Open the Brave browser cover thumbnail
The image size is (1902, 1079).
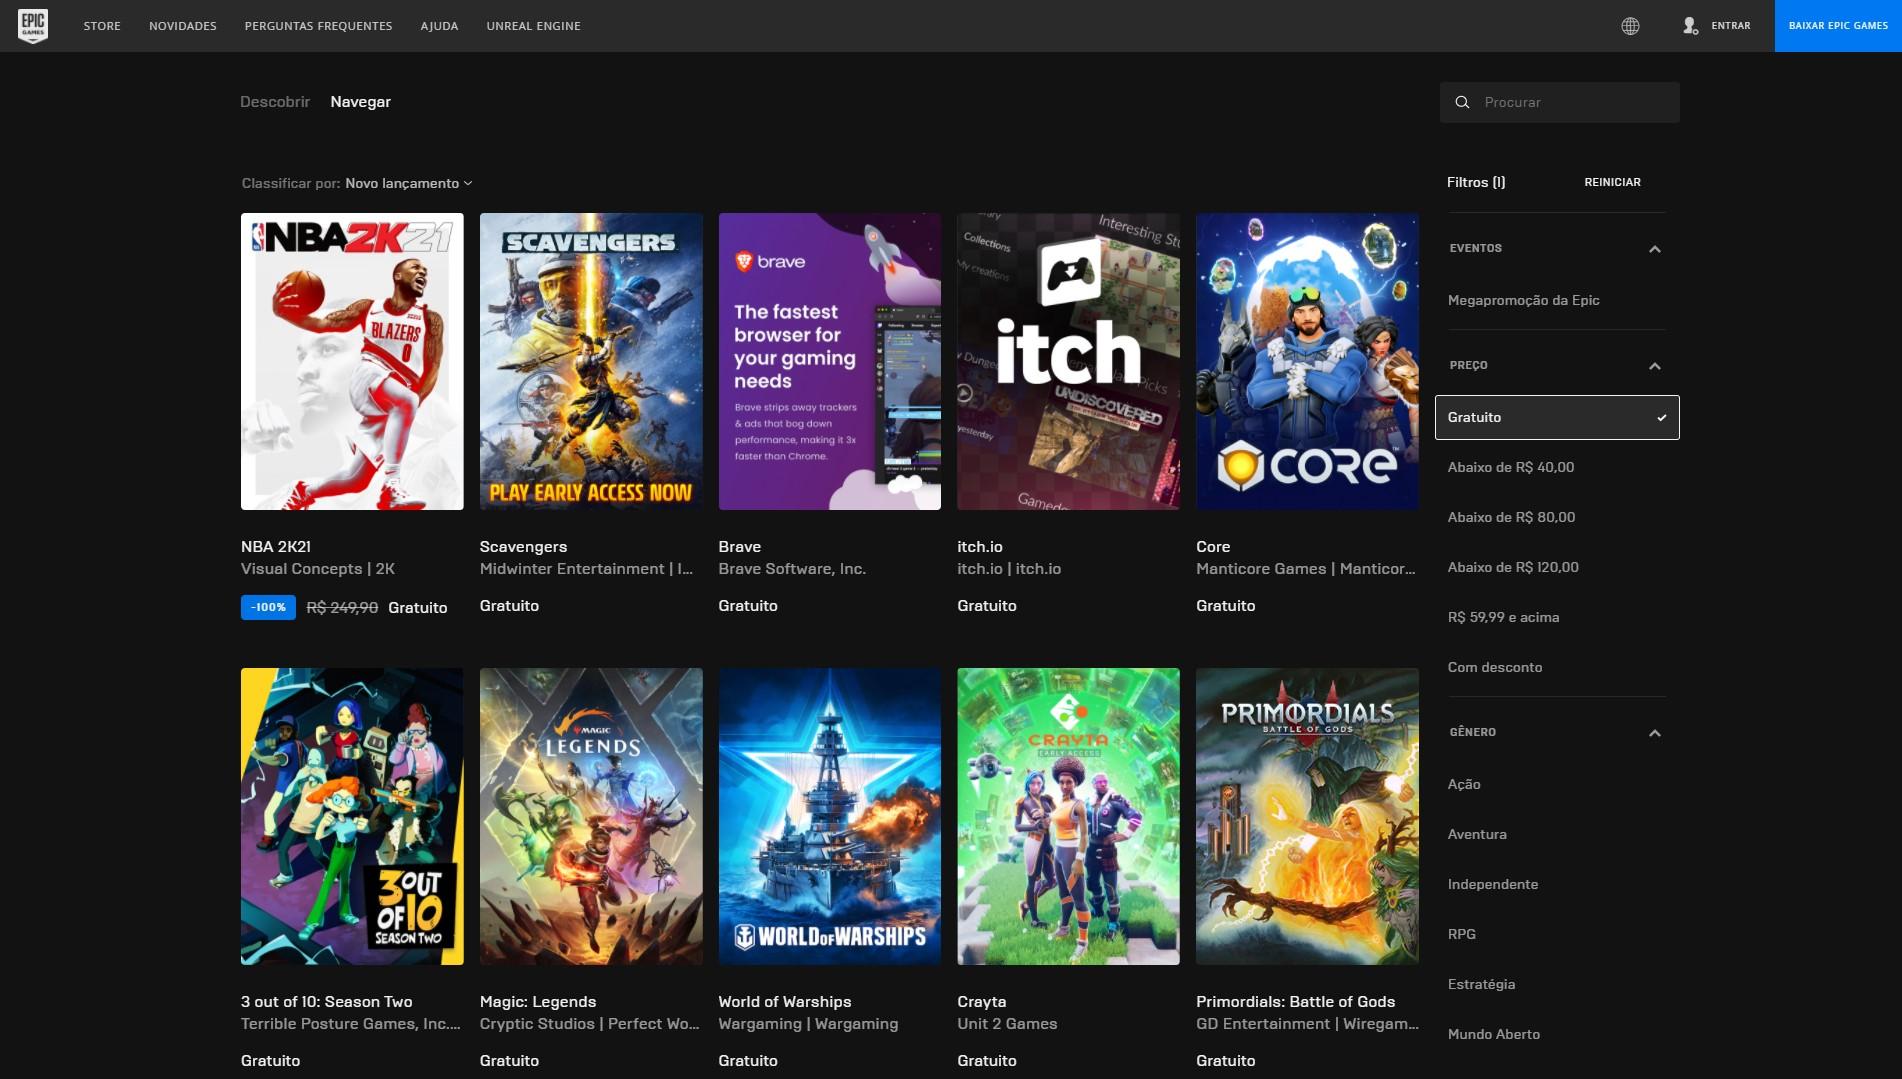830,361
